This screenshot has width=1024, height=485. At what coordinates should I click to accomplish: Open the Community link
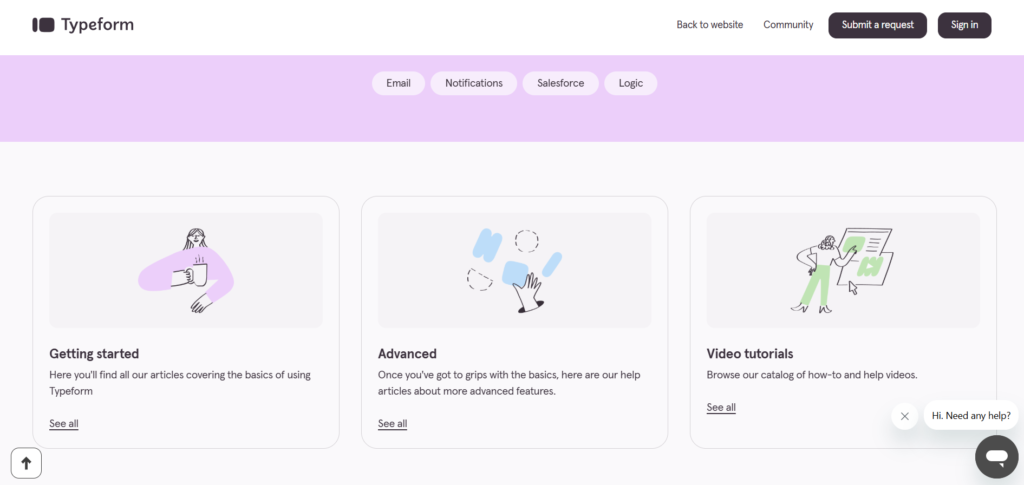(788, 25)
